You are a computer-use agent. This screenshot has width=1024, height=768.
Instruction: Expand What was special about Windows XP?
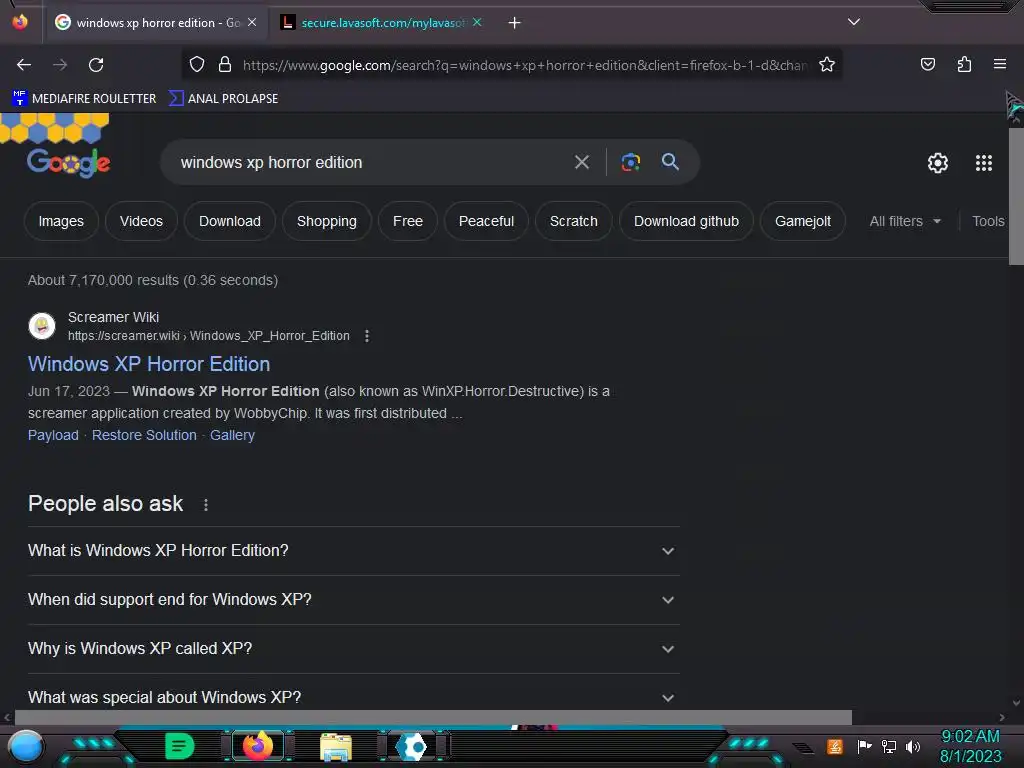(x=353, y=696)
